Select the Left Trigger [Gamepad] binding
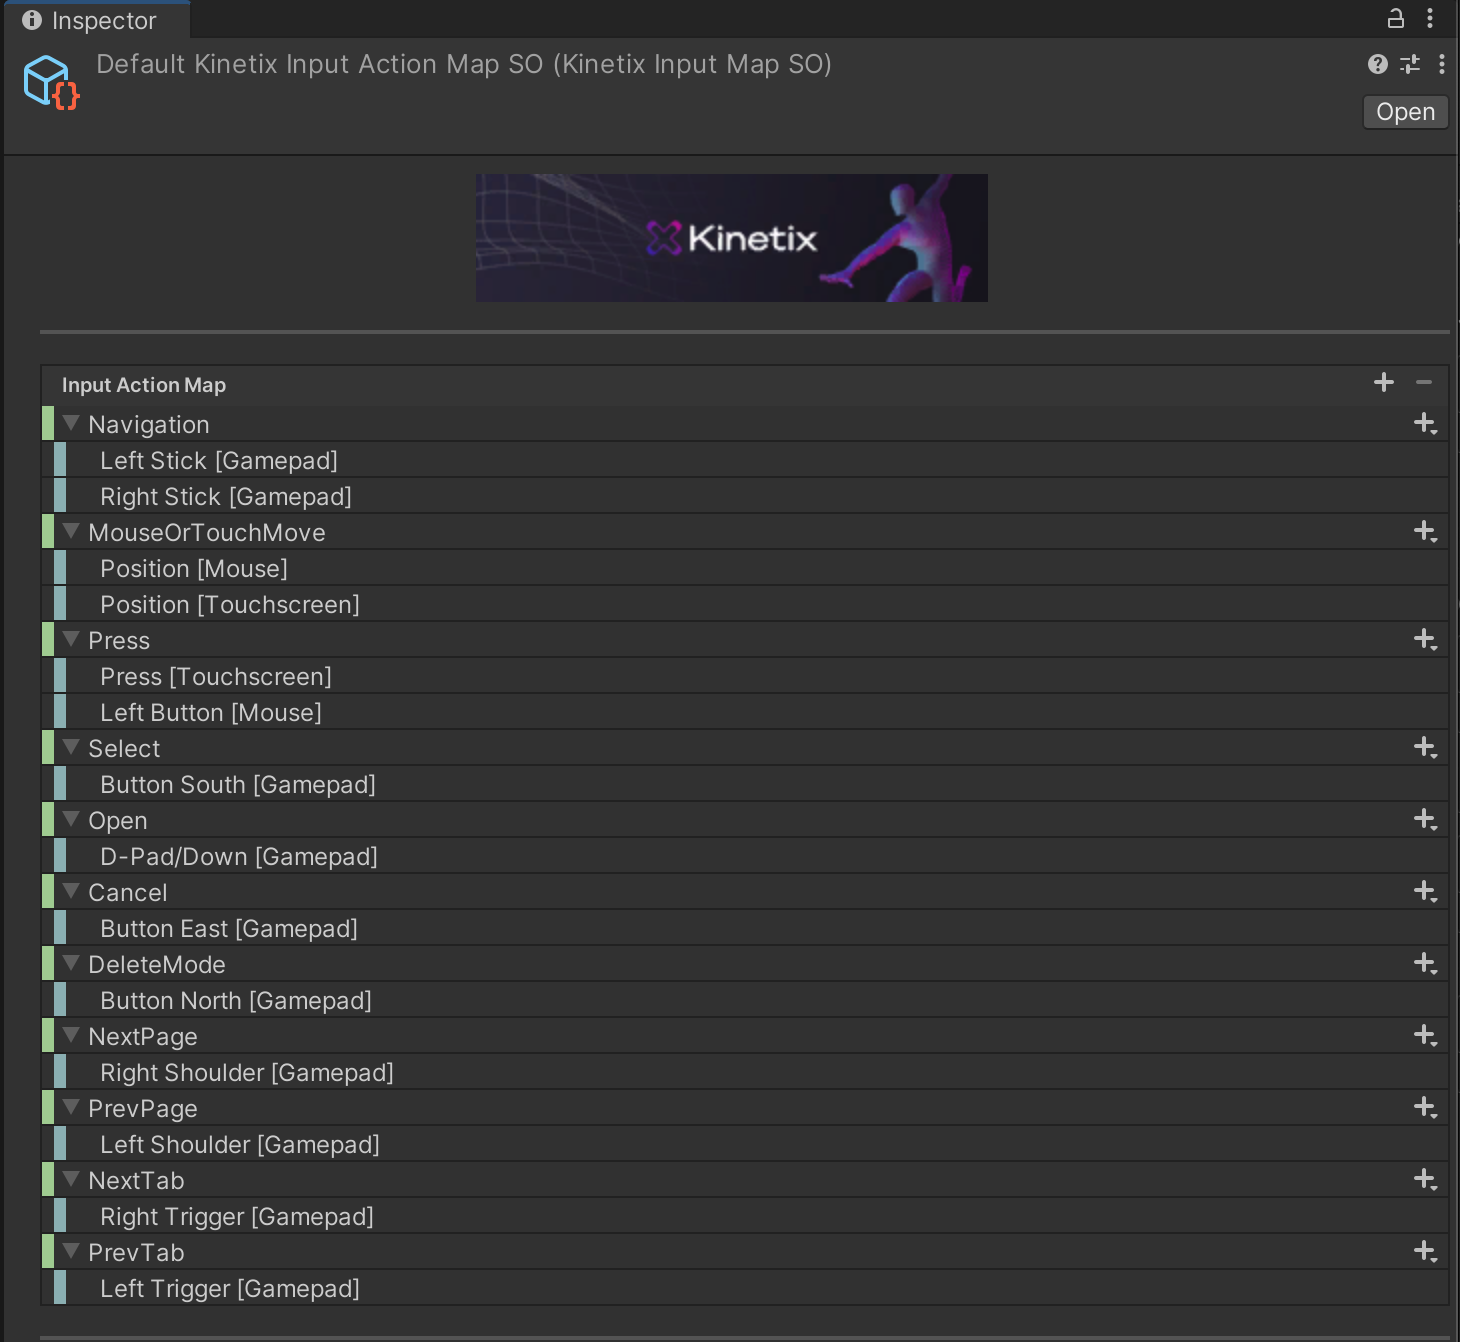The width and height of the screenshot is (1460, 1342). (x=750, y=1288)
